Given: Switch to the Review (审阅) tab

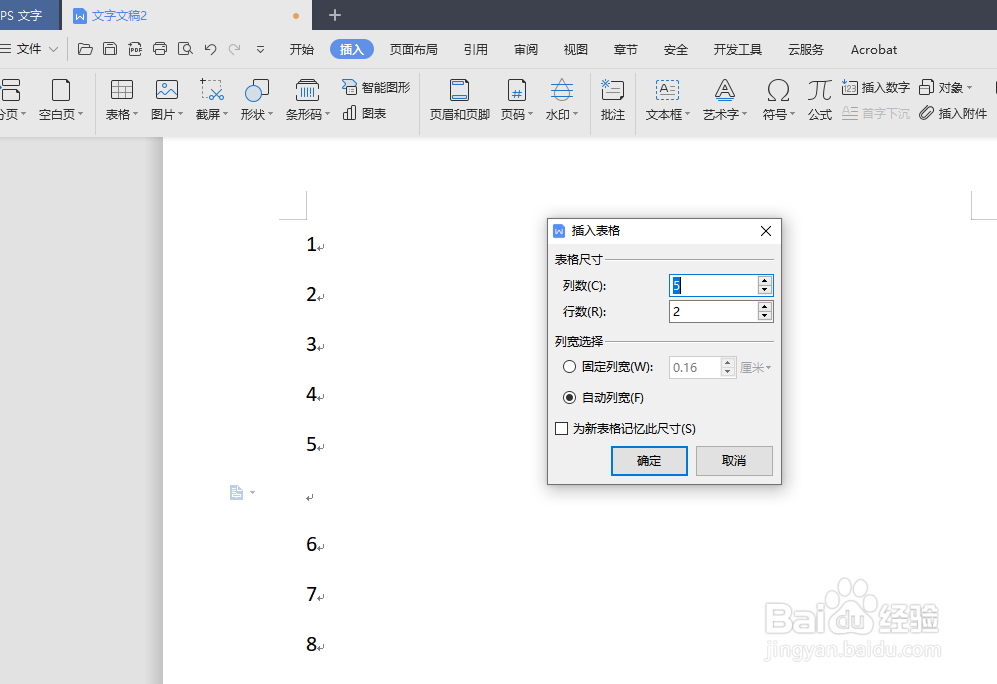Looking at the screenshot, I should coord(526,50).
